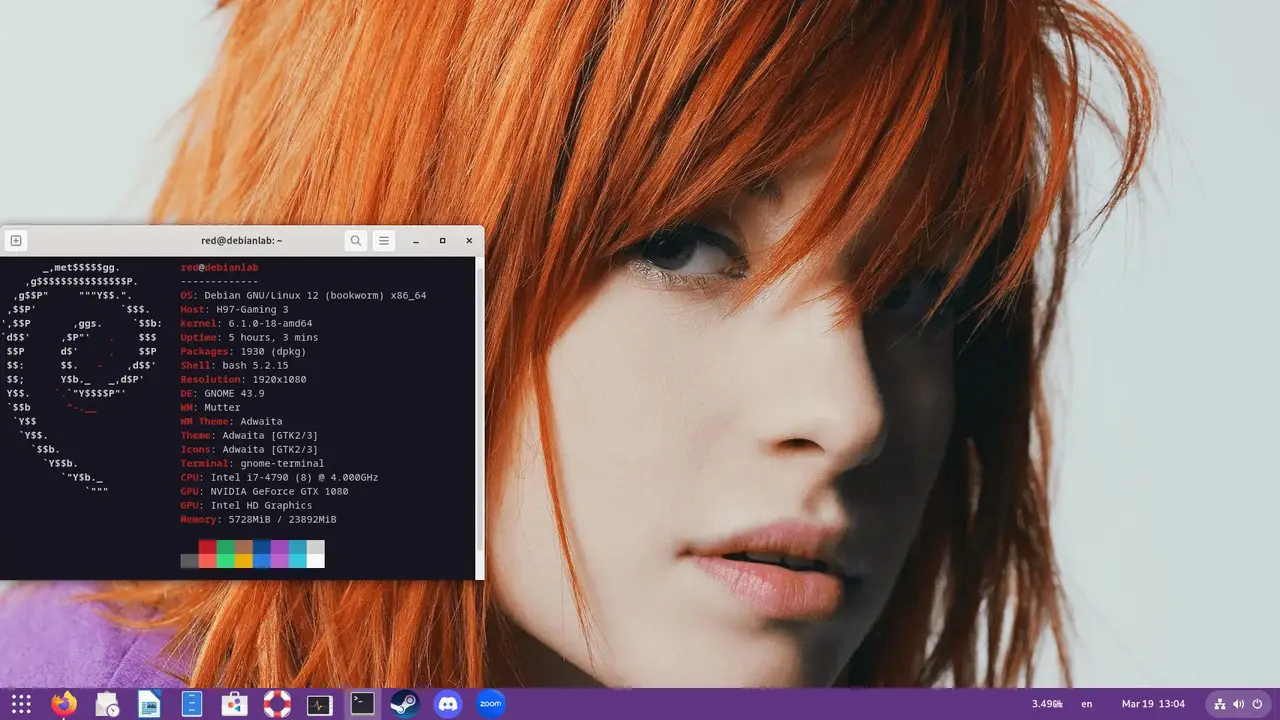This screenshot has height=720, width=1280.
Task: Click the WM: Mutter line
Action: [x=210, y=408]
